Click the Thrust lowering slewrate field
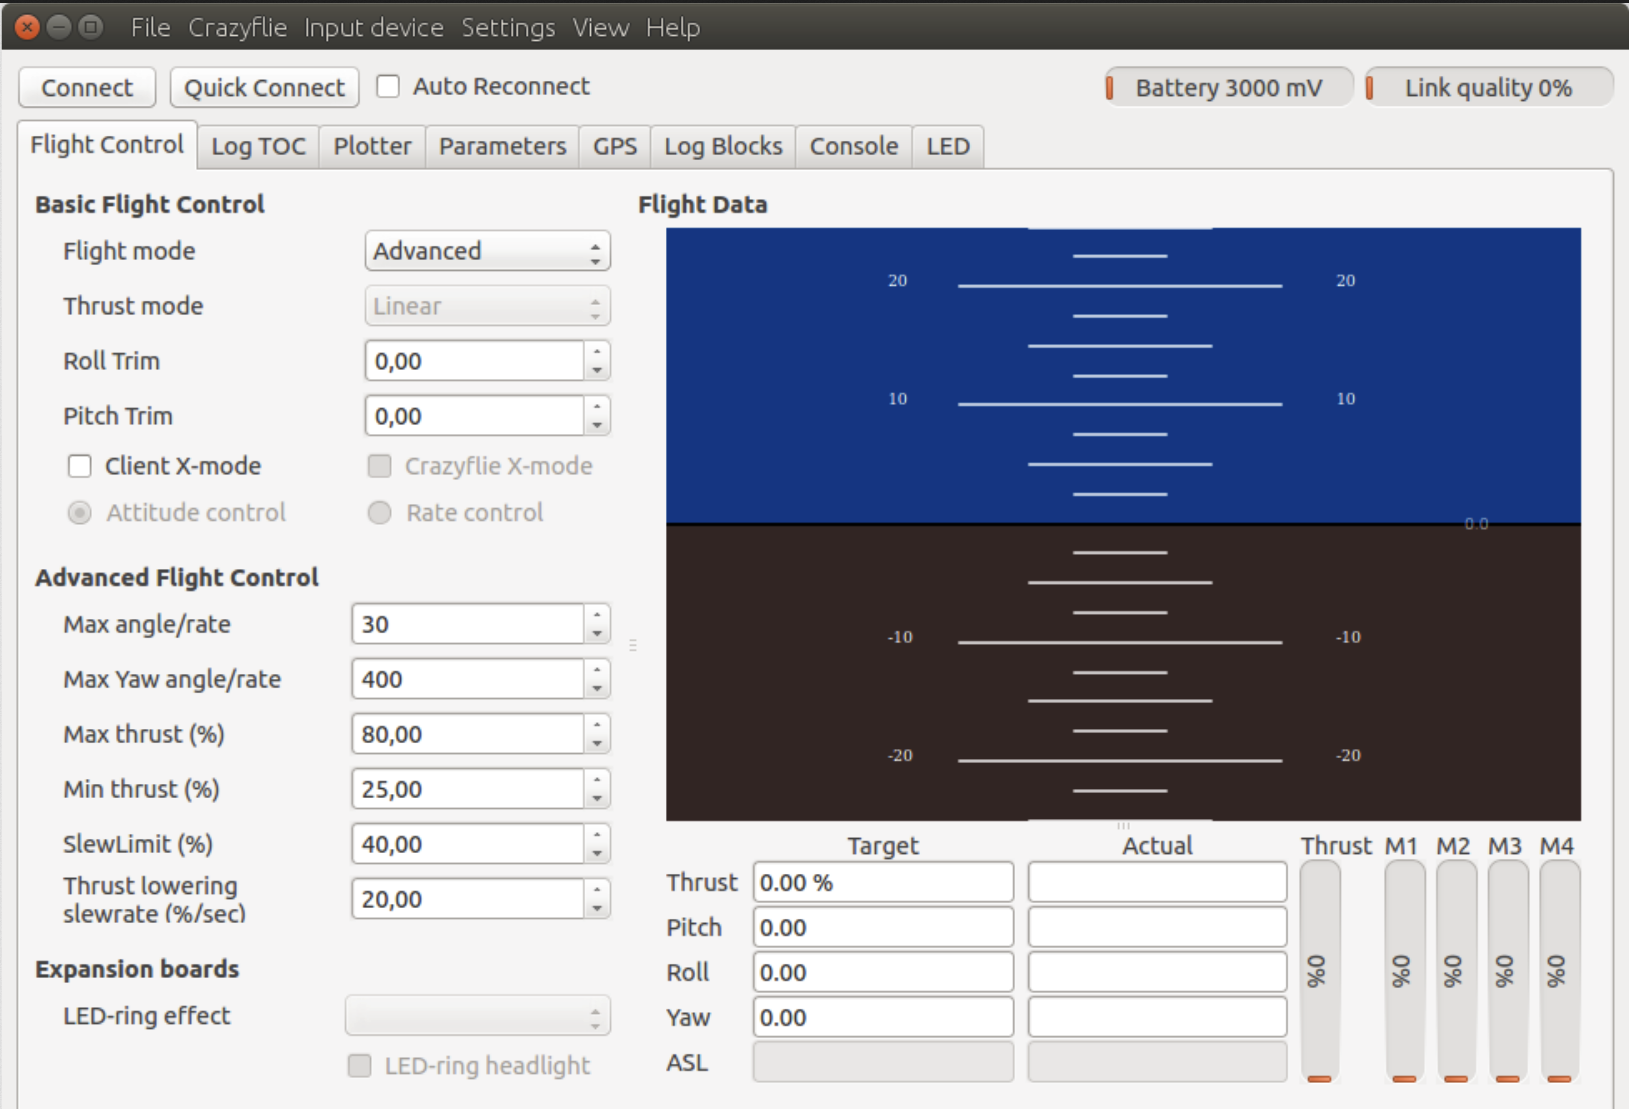Image resolution: width=1629 pixels, height=1109 pixels. [481, 899]
